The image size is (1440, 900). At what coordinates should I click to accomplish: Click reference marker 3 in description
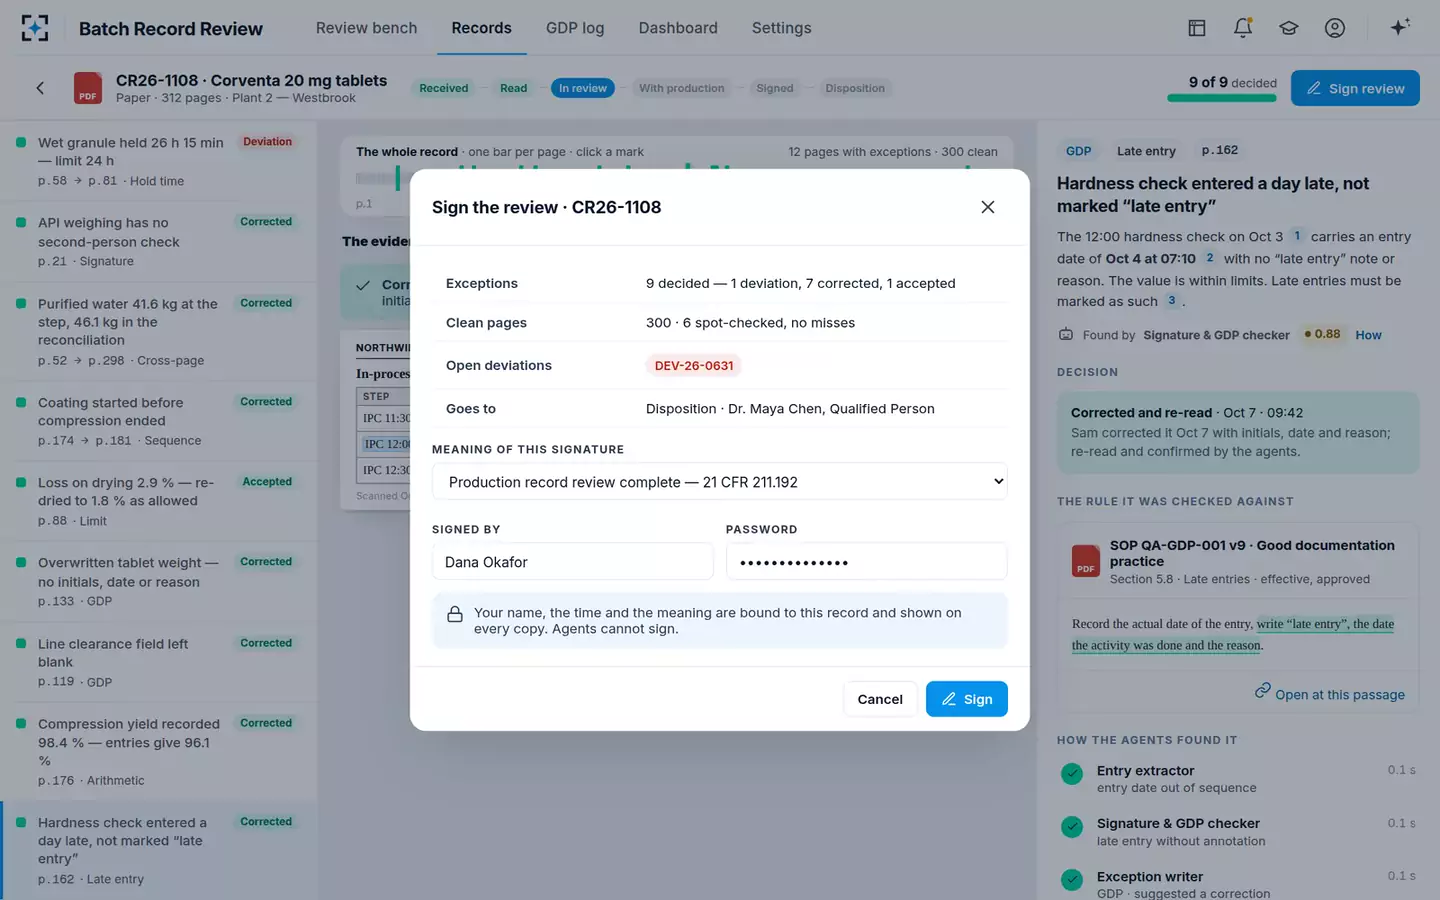pos(1171,301)
